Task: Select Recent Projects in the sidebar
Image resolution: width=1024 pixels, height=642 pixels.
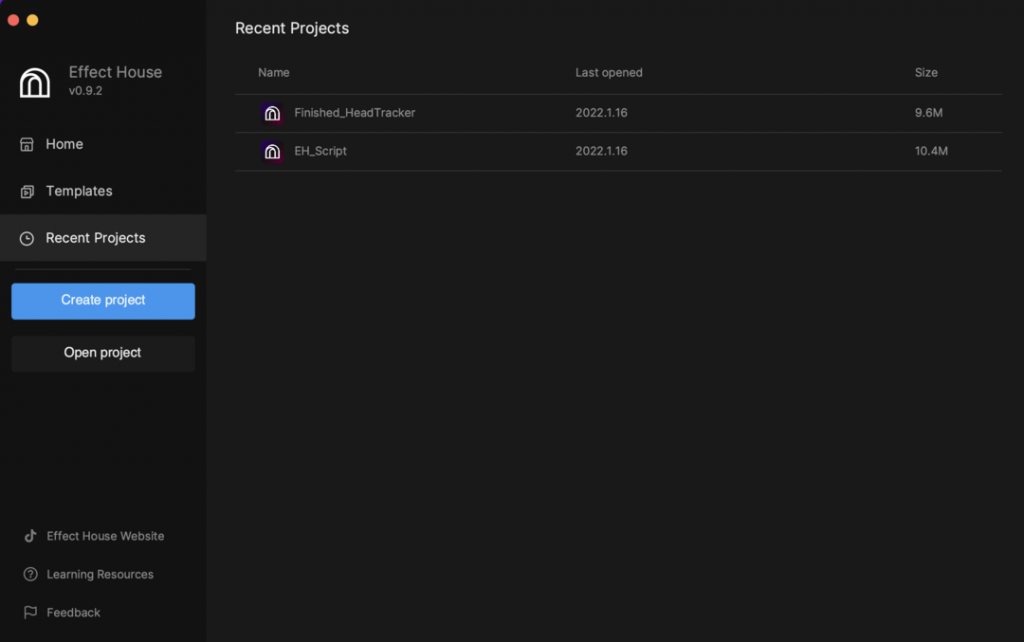Action: [x=103, y=238]
